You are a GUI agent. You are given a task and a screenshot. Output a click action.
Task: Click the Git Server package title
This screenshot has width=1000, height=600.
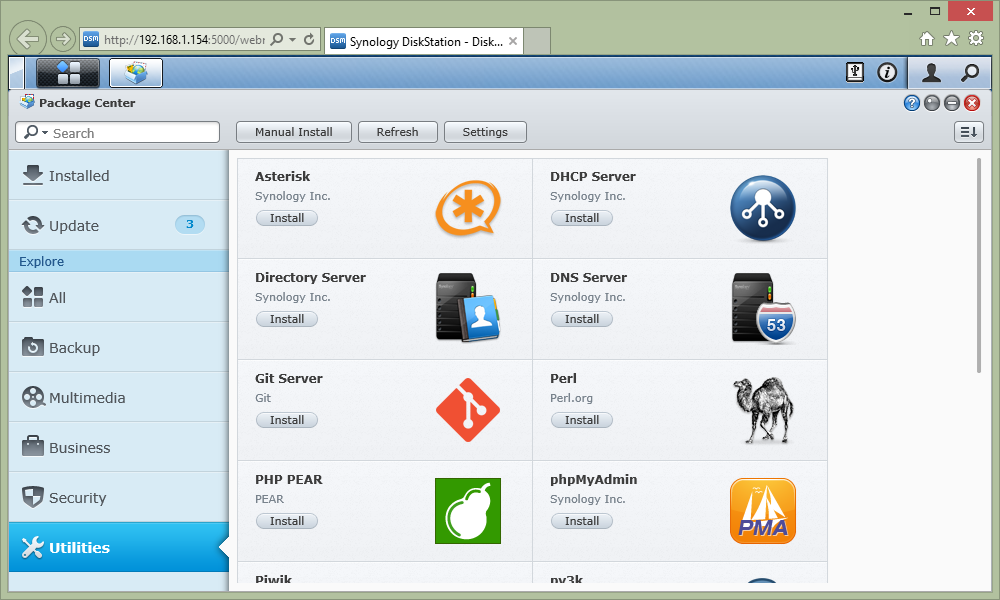coord(289,379)
